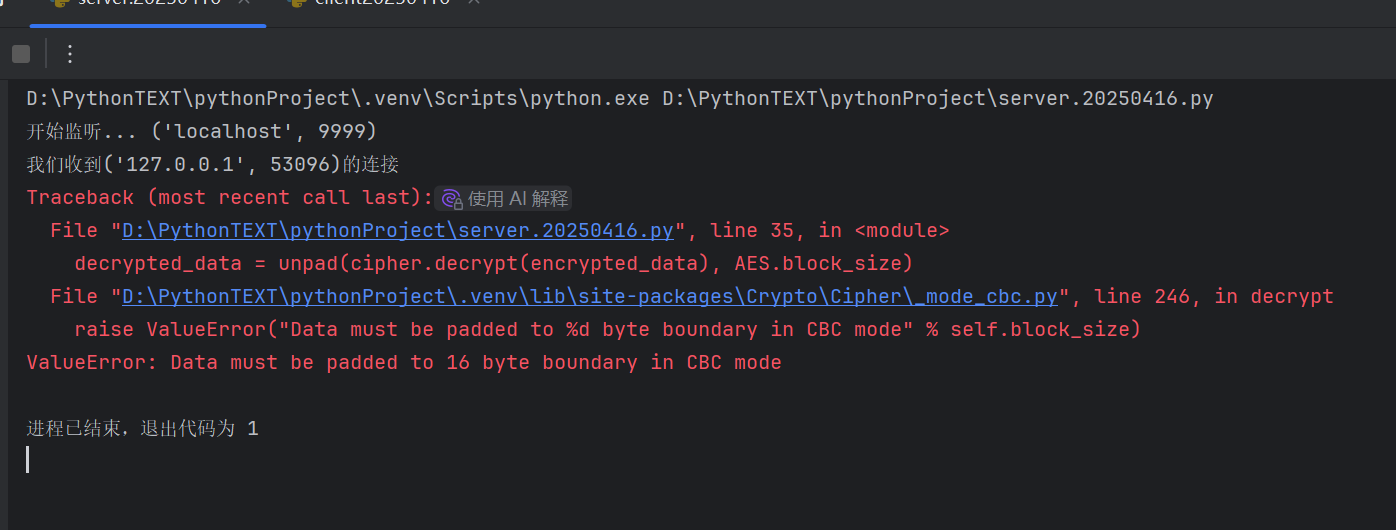Screen dimensions: 1396x530
Task: Open the server.20250416.py traceback link
Action: (x=397, y=231)
